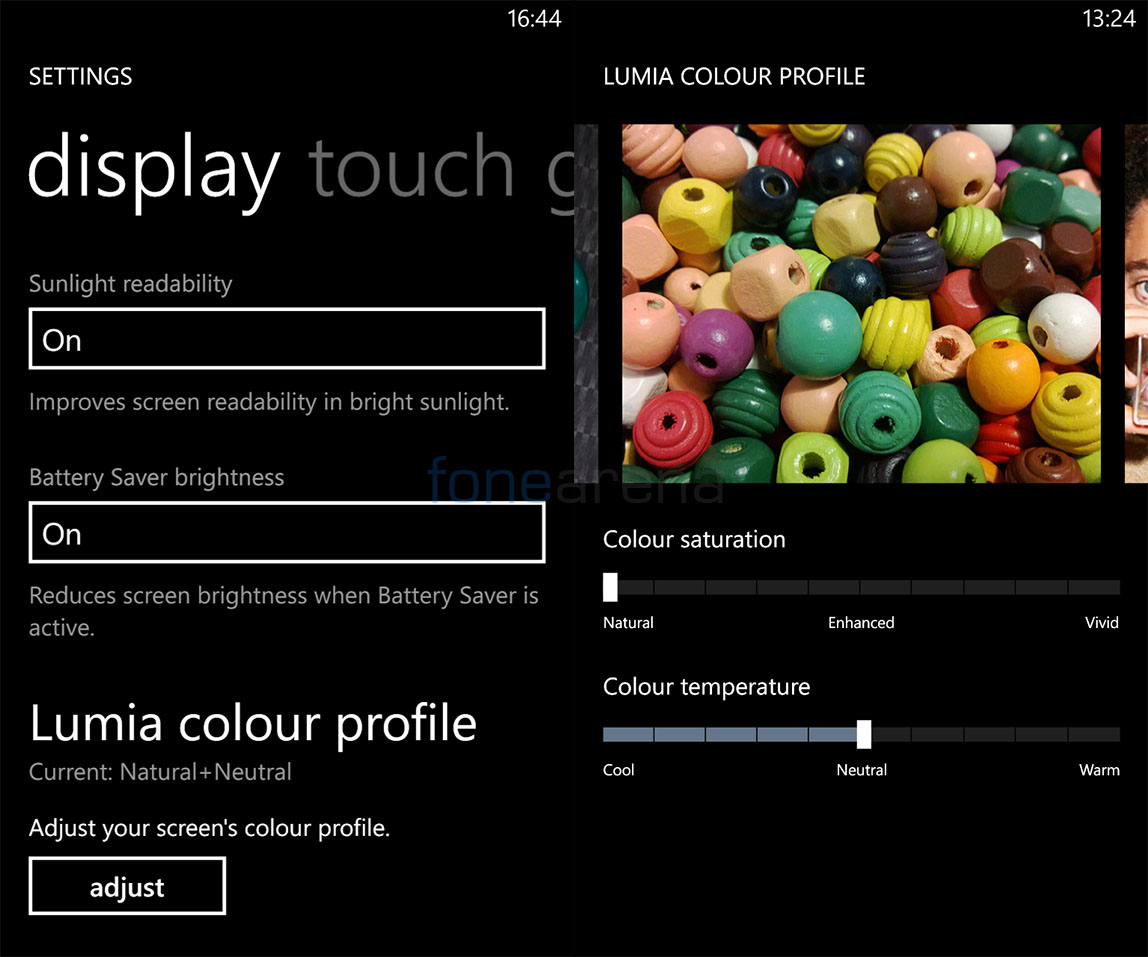This screenshot has width=1148, height=957.
Task: Click the Colour saturation slider handle
Action: tap(610, 587)
